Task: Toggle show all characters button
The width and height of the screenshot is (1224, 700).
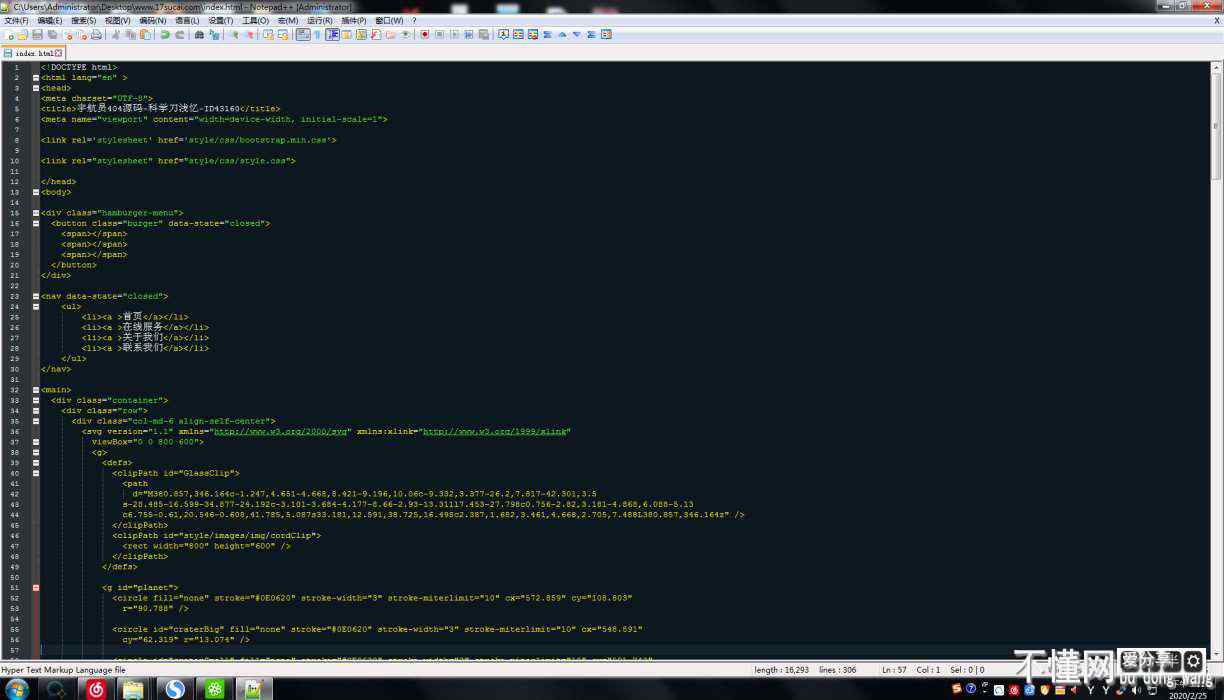Action: pos(317,34)
